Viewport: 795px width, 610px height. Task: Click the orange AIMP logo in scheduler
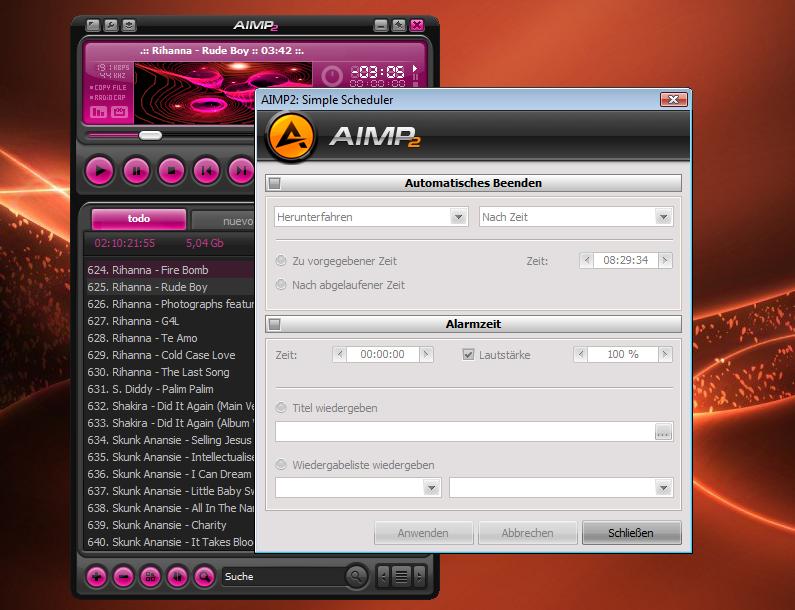(x=291, y=137)
